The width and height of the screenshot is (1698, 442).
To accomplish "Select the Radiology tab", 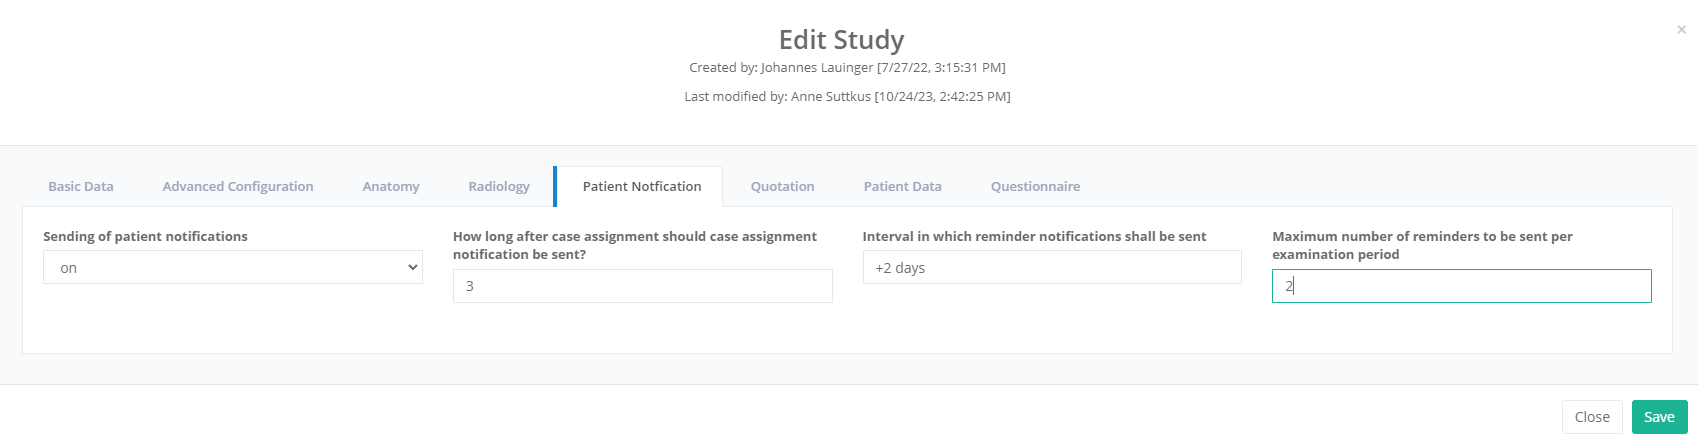I will (499, 187).
